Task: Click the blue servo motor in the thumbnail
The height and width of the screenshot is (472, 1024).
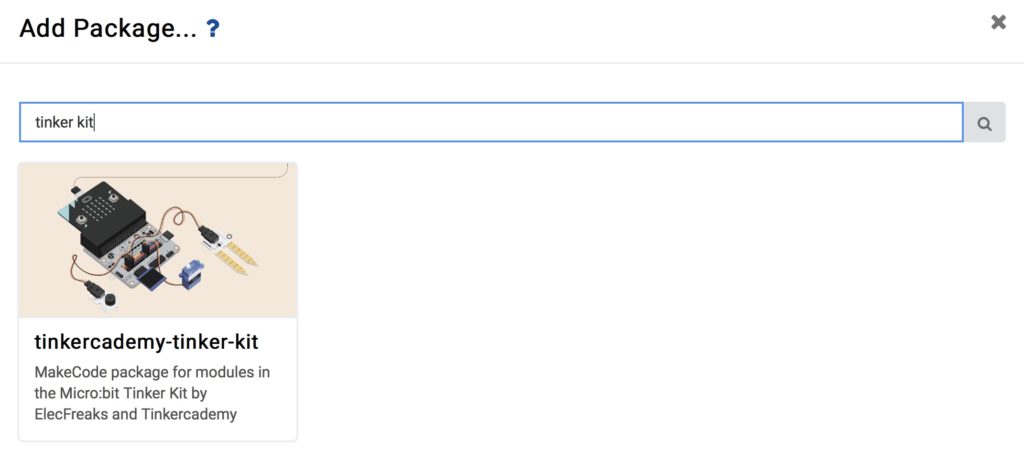Action: [x=192, y=275]
